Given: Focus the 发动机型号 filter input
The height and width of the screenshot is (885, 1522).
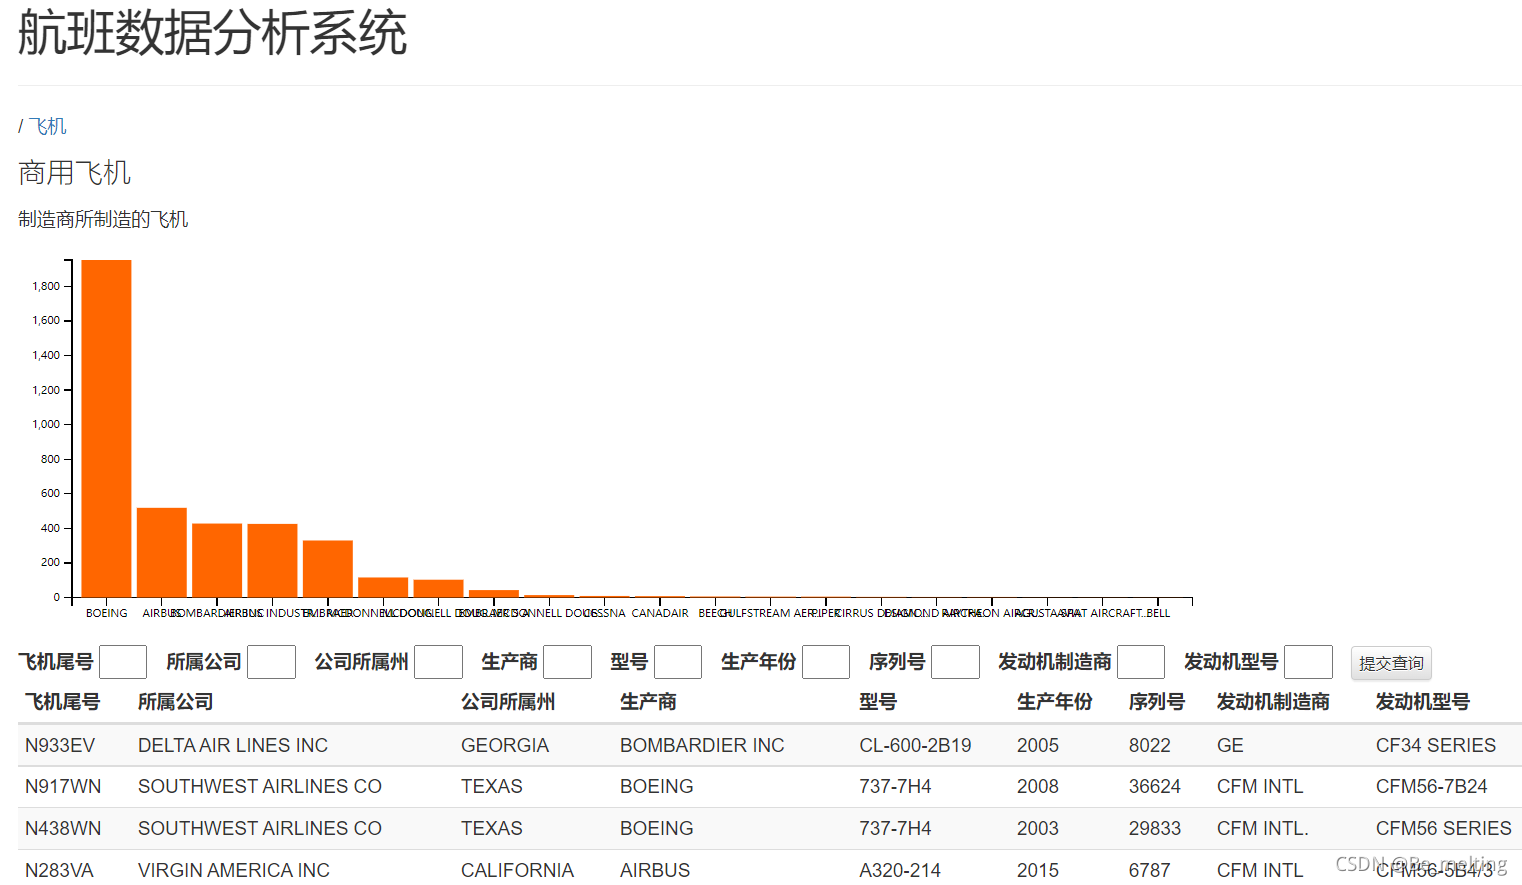Looking at the screenshot, I should pos(1308,662).
